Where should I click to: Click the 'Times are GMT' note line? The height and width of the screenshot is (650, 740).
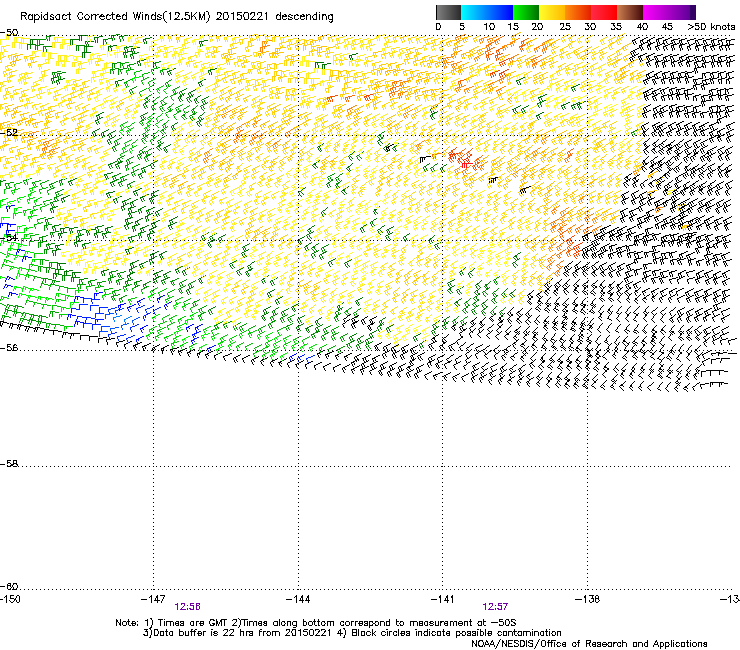click(x=316, y=623)
